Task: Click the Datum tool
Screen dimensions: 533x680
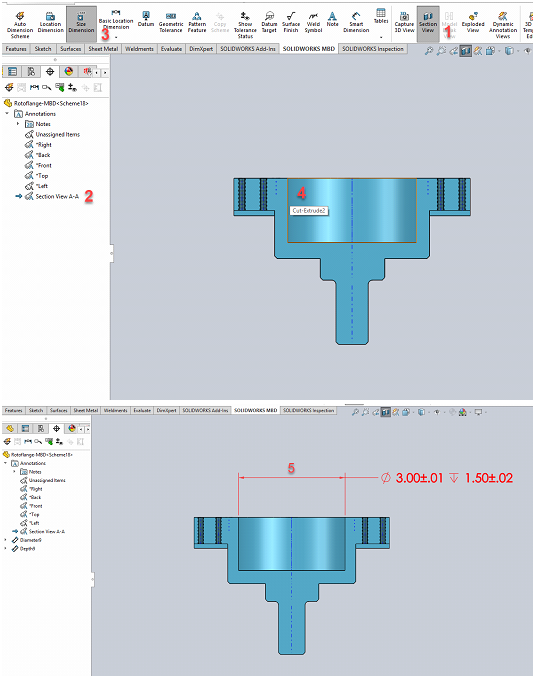Action: tap(146, 19)
